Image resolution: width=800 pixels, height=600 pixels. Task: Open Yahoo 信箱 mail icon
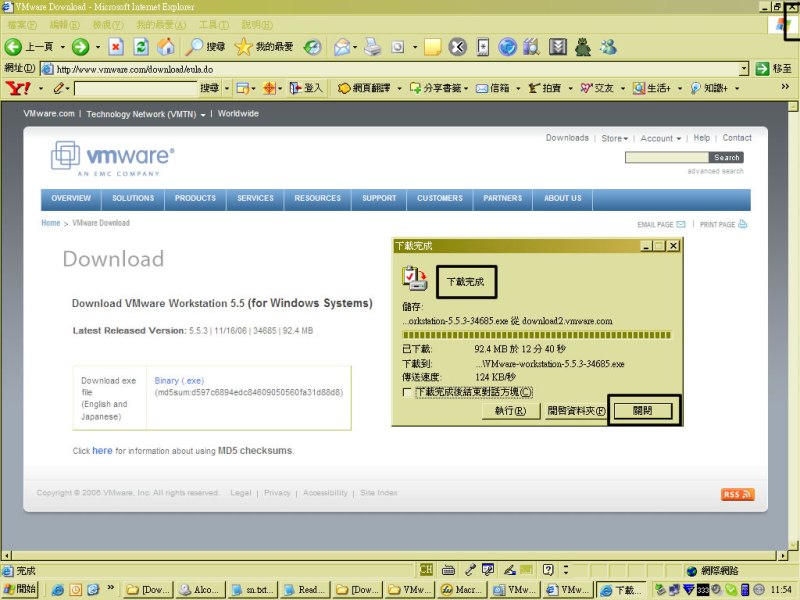[493, 88]
